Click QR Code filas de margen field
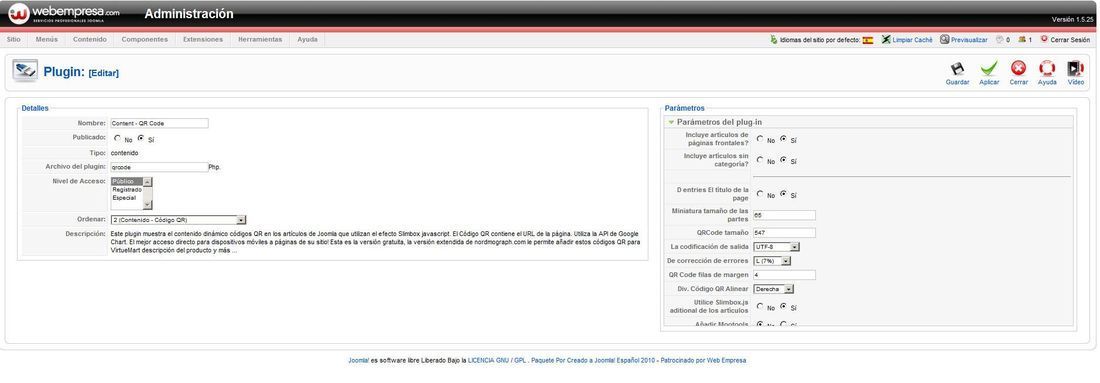 784,275
